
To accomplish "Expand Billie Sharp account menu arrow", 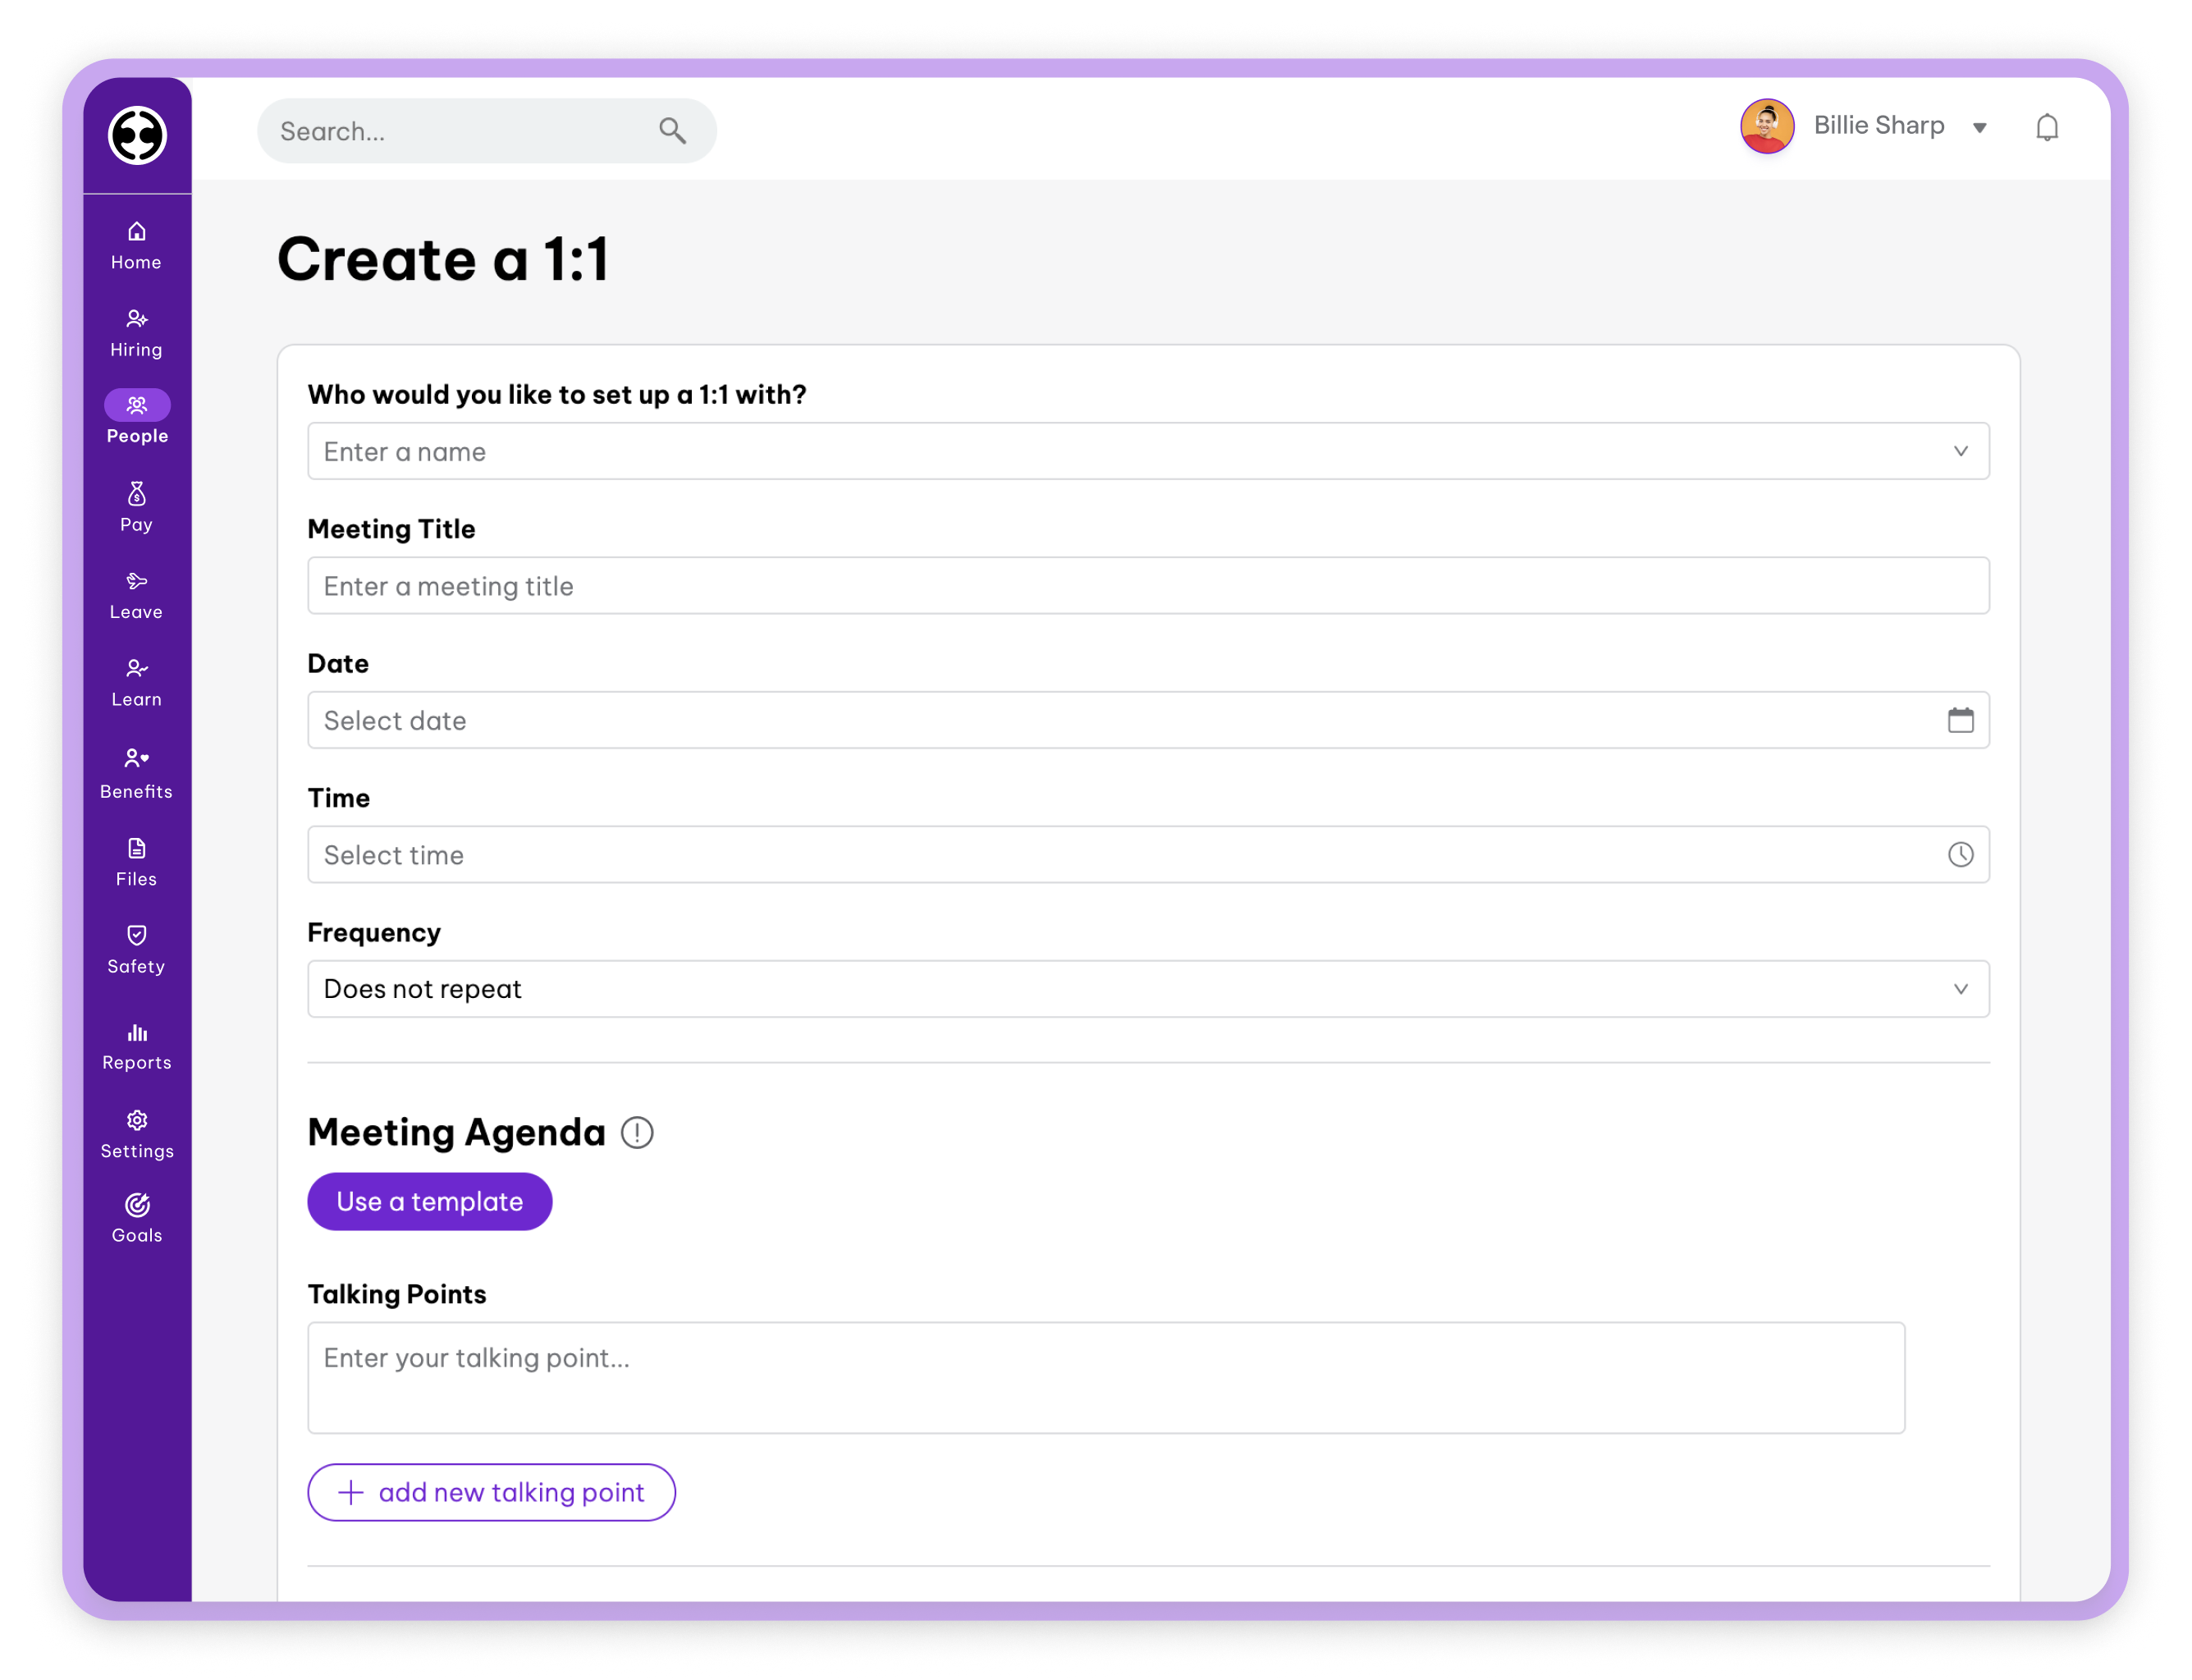I will click(x=1979, y=128).
